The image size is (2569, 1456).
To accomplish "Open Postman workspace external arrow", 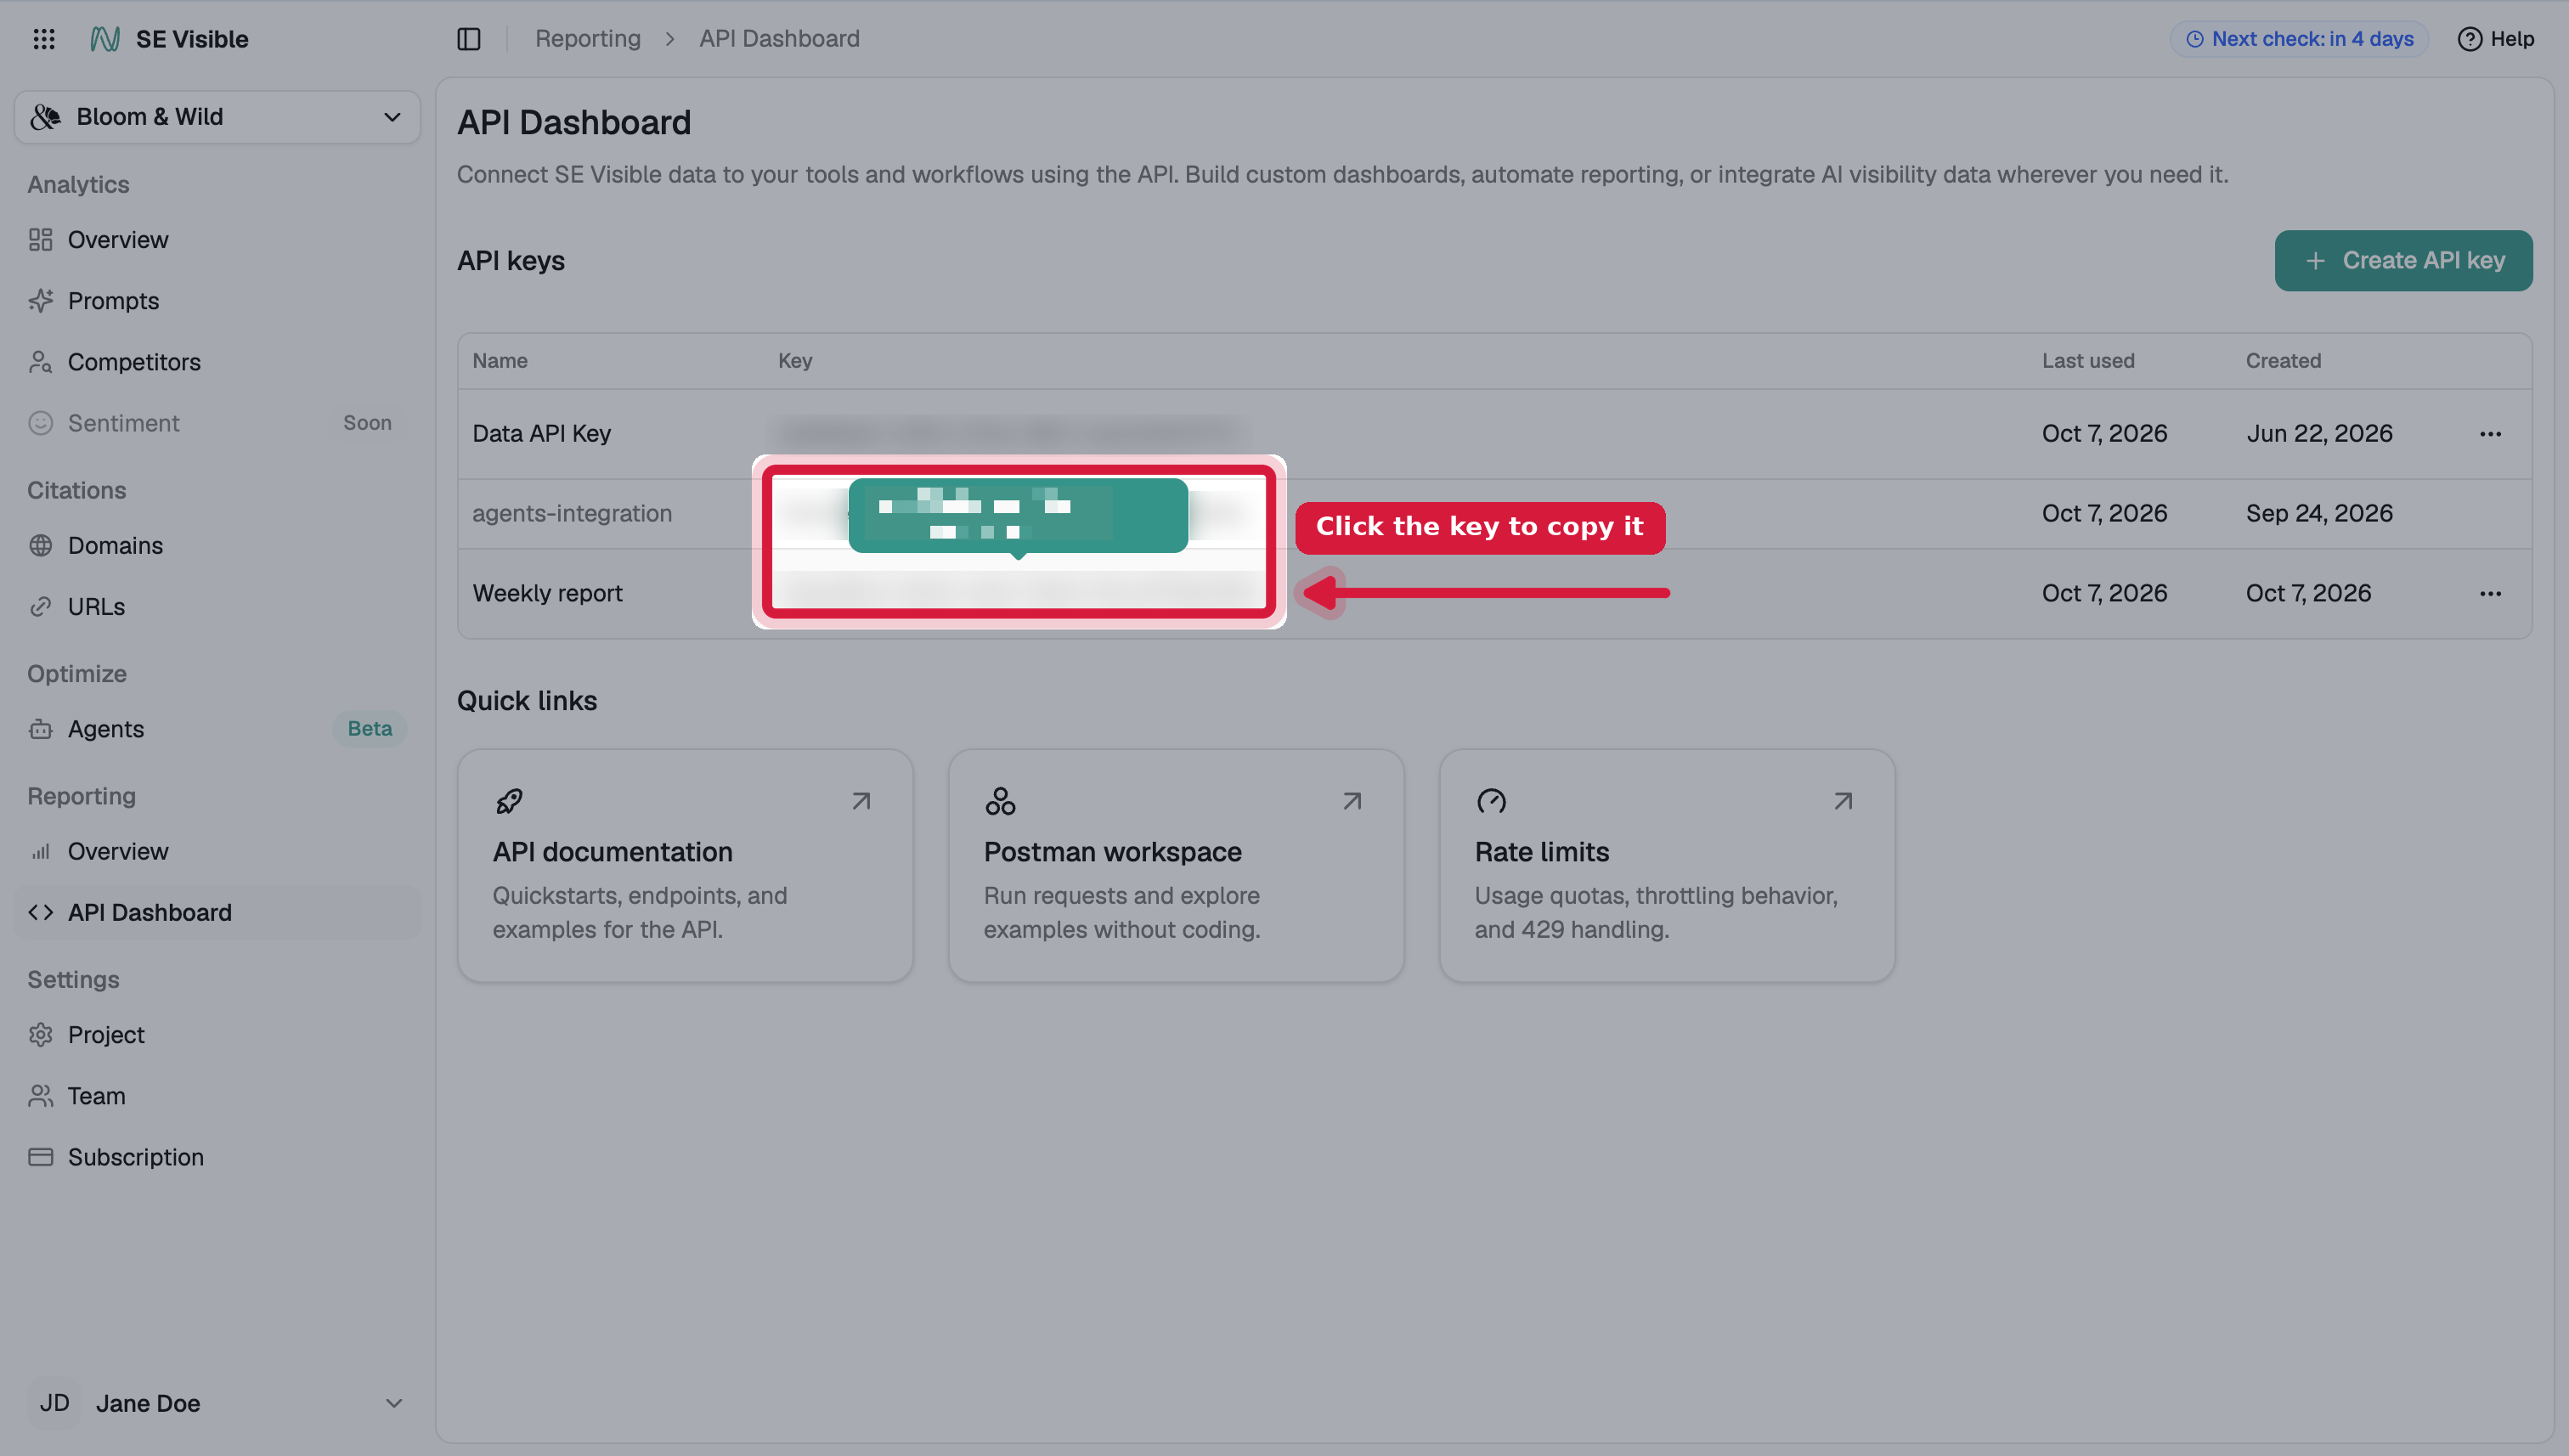I will pos(1352,801).
